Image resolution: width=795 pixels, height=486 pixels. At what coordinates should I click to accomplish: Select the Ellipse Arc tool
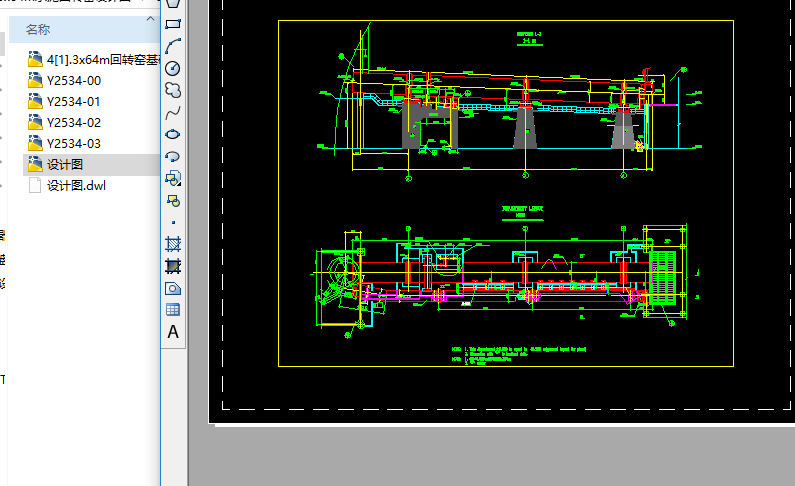point(173,157)
